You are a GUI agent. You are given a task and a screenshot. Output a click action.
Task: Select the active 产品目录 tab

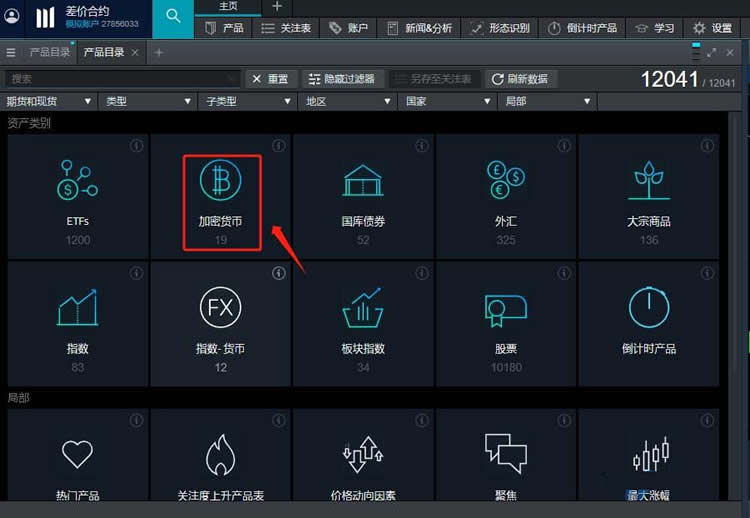[x=104, y=52]
